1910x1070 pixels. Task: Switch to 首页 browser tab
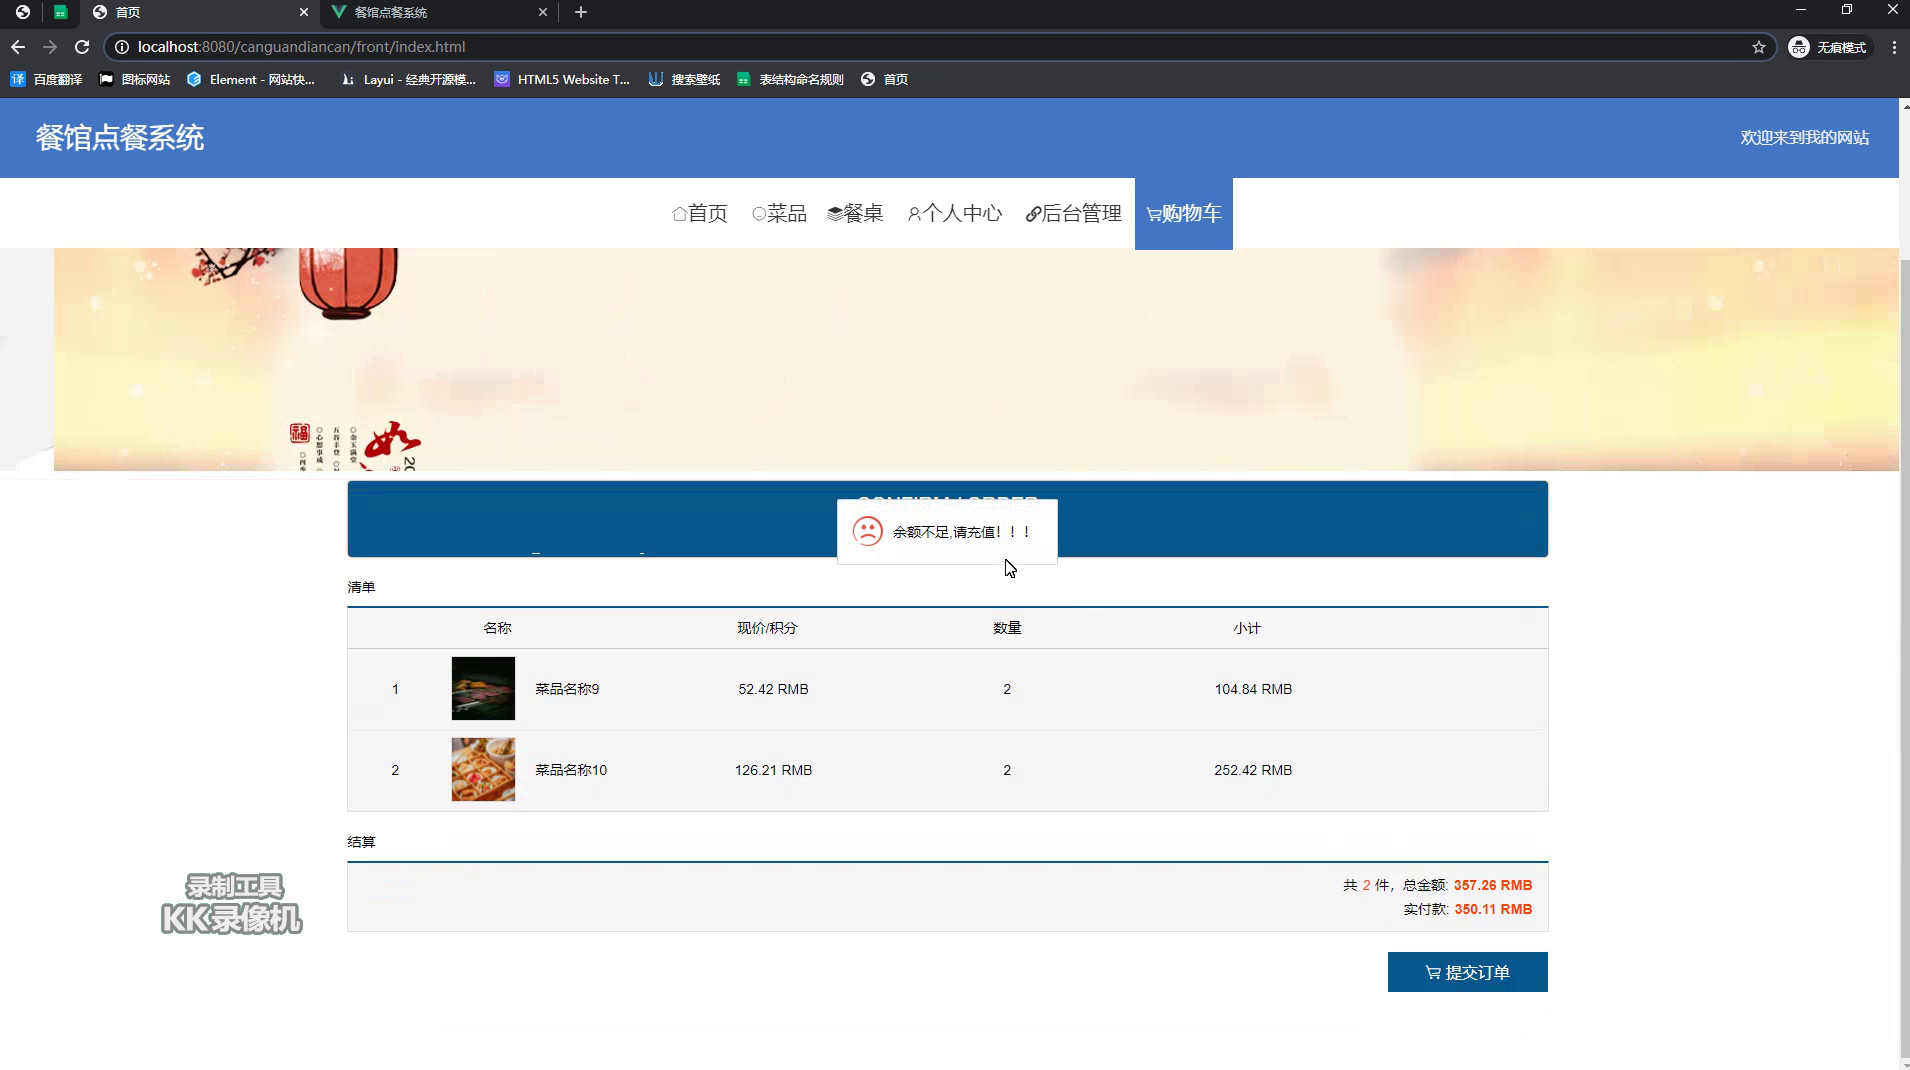coord(200,12)
